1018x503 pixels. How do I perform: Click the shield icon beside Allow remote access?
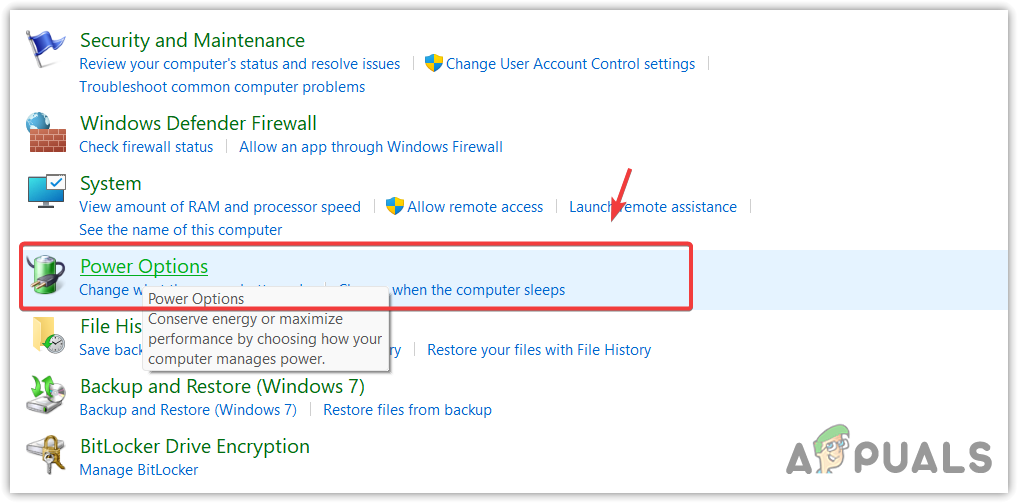click(395, 206)
